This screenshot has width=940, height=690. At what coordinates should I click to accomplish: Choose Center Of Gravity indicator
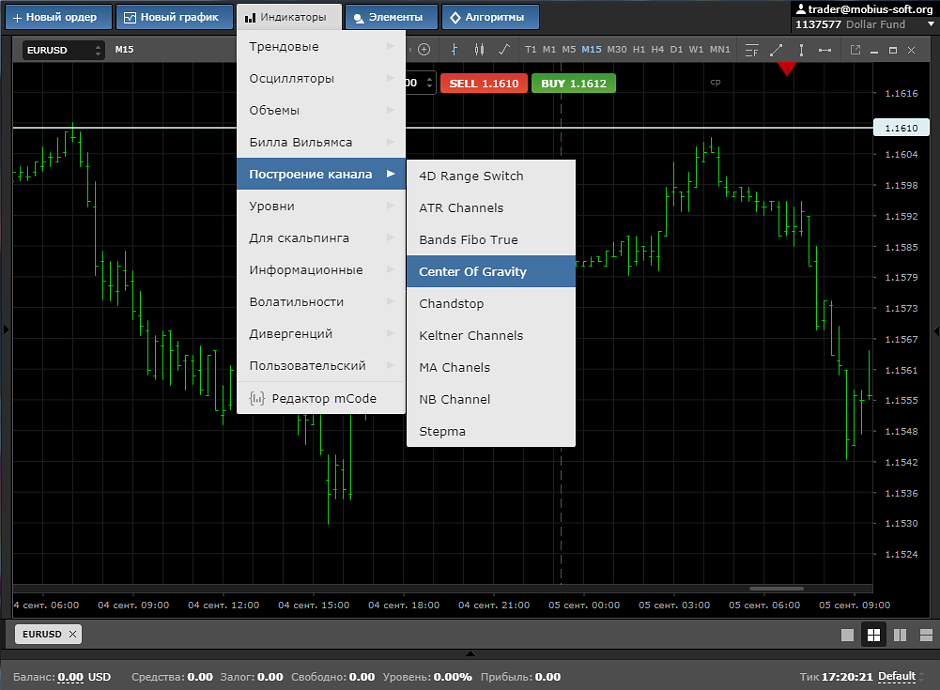pos(491,272)
